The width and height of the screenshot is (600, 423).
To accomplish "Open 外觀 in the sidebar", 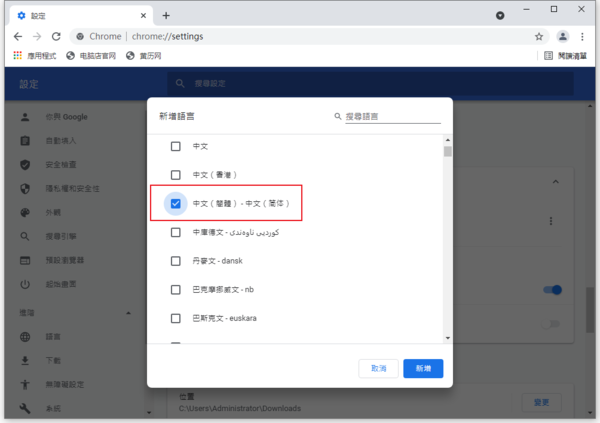I will [53, 213].
